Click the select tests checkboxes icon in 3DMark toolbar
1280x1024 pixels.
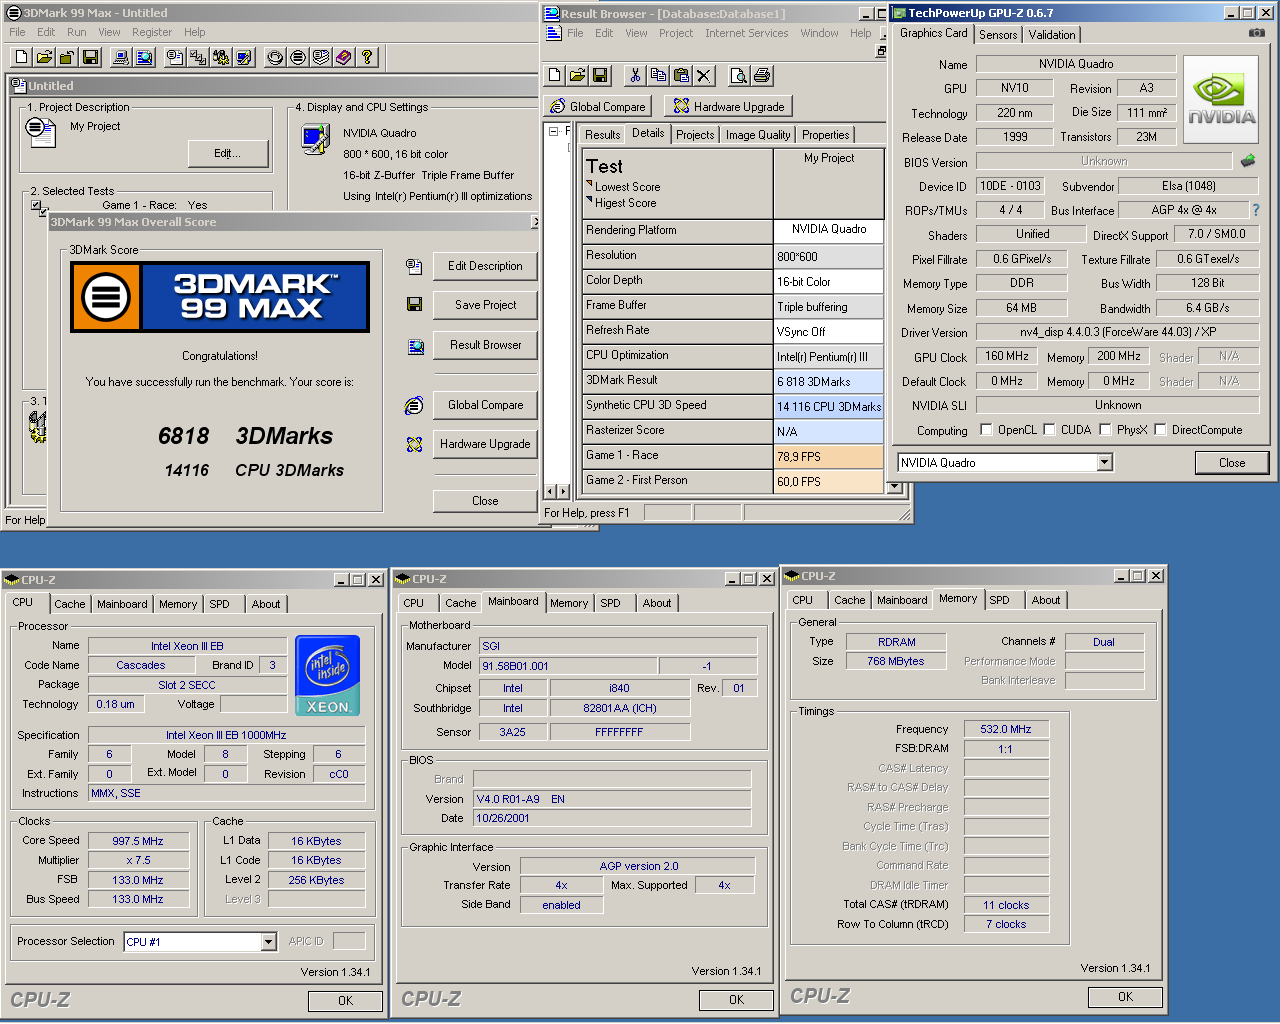tap(198, 58)
